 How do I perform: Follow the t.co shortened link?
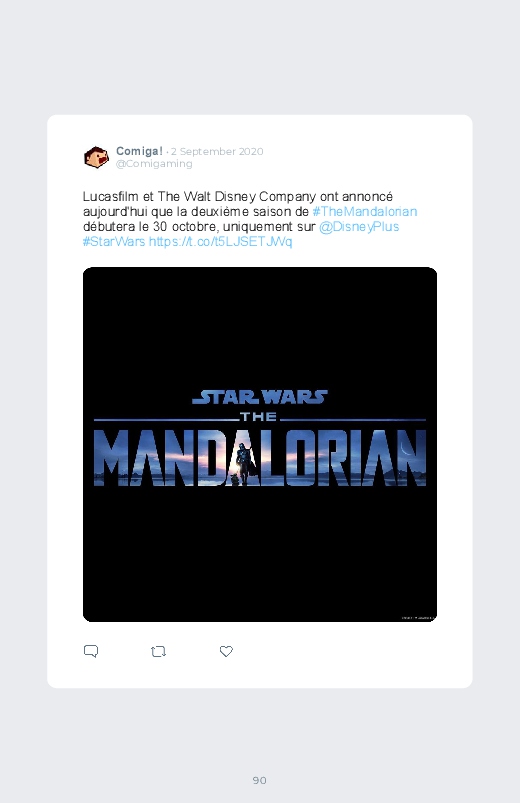coord(220,241)
